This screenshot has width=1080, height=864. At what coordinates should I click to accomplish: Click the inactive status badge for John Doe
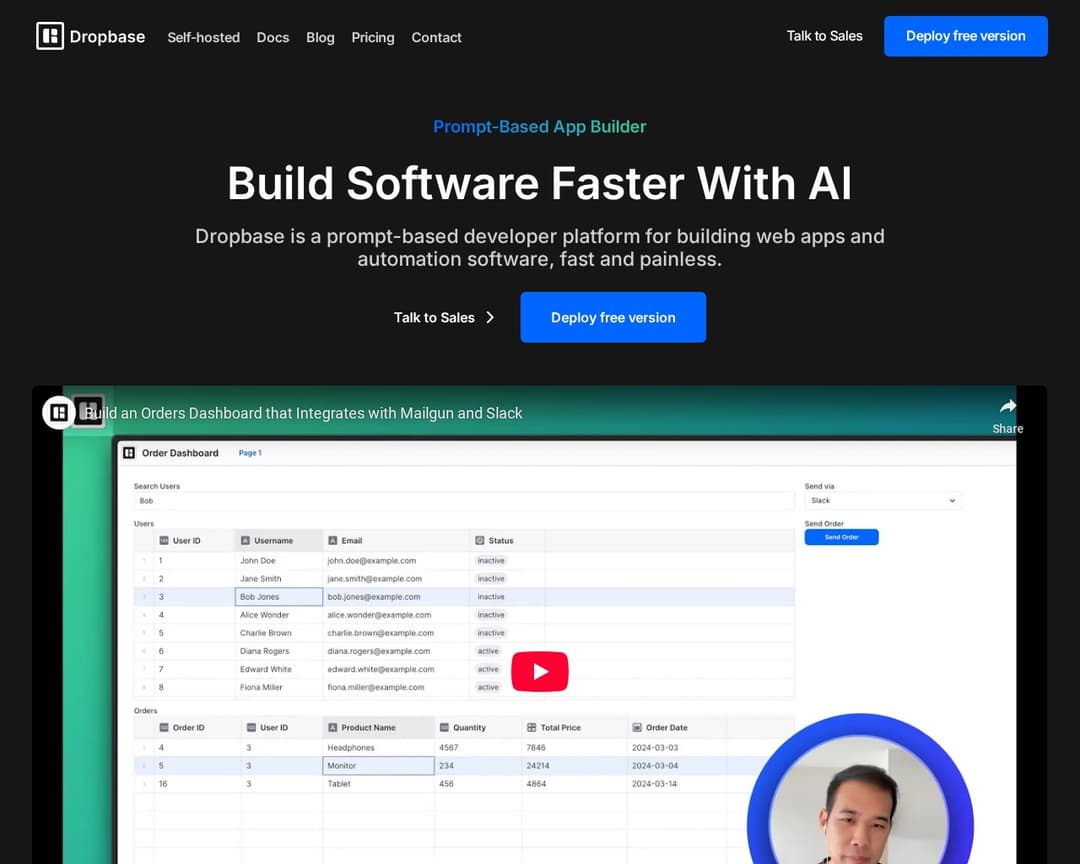tap(491, 561)
